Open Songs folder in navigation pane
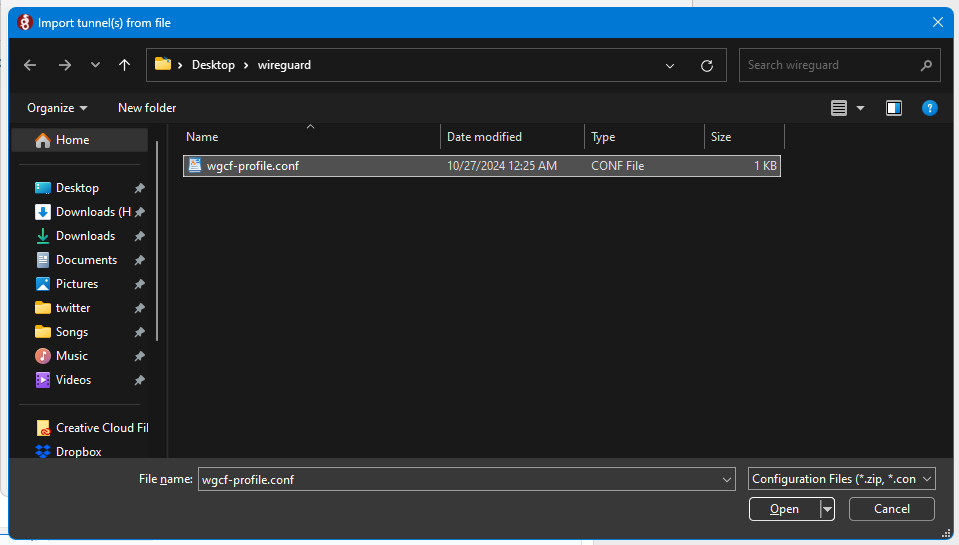This screenshot has width=959, height=545. (x=62, y=332)
